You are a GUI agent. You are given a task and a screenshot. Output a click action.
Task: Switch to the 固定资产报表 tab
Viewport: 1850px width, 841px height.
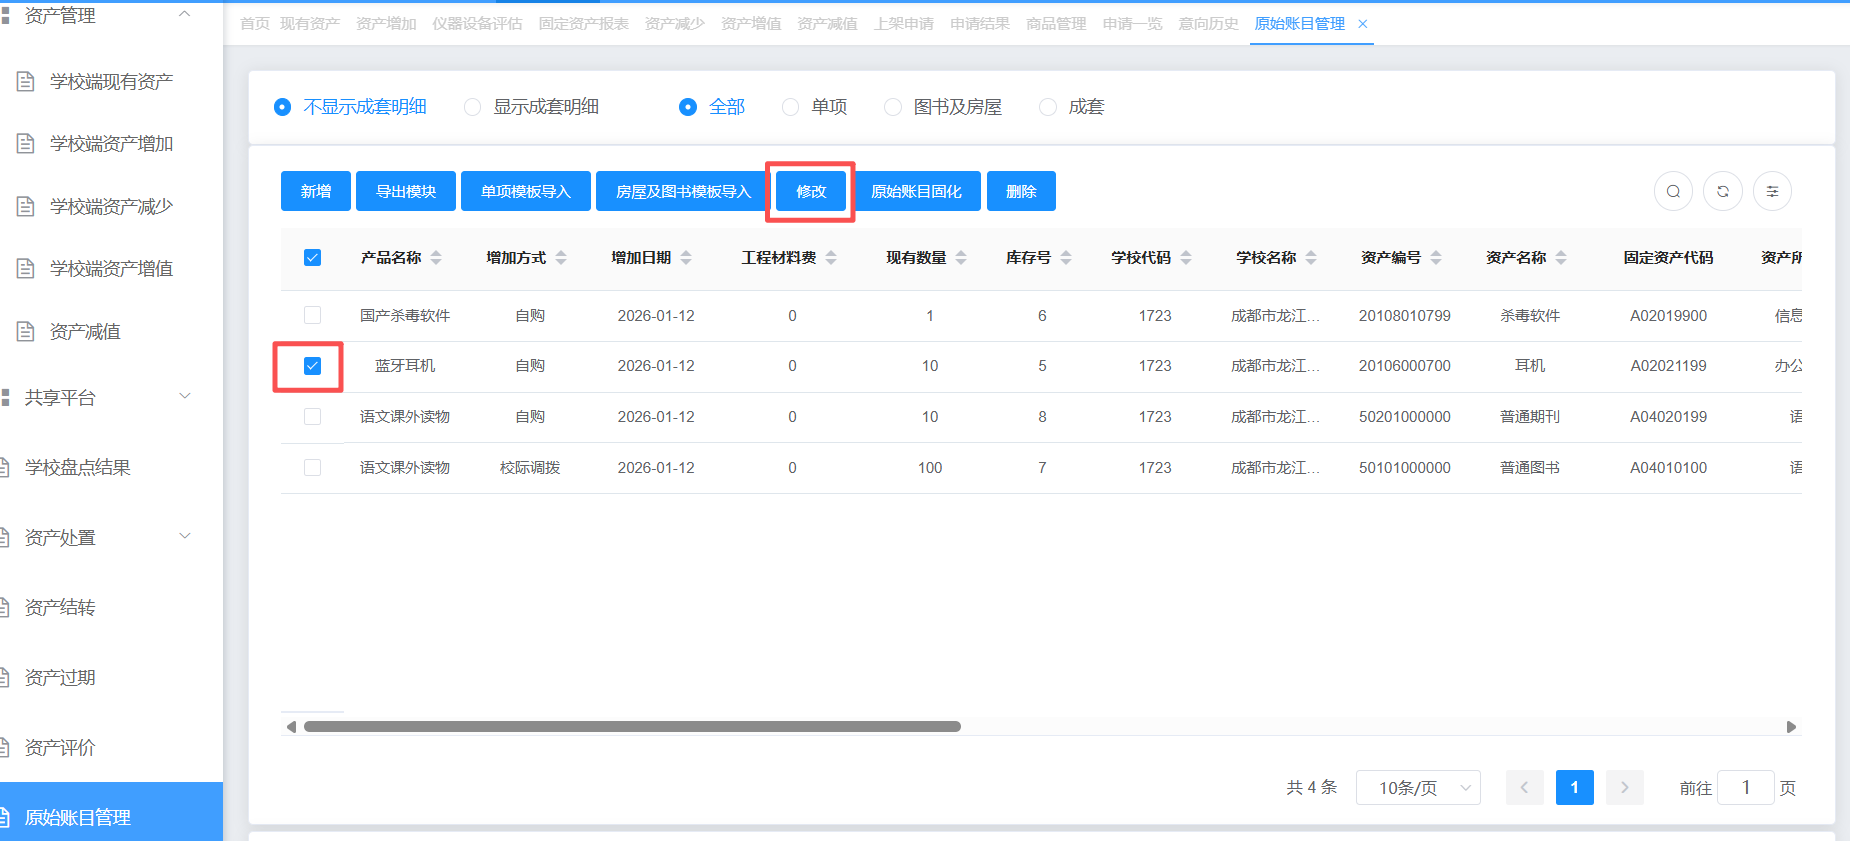[x=583, y=24]
